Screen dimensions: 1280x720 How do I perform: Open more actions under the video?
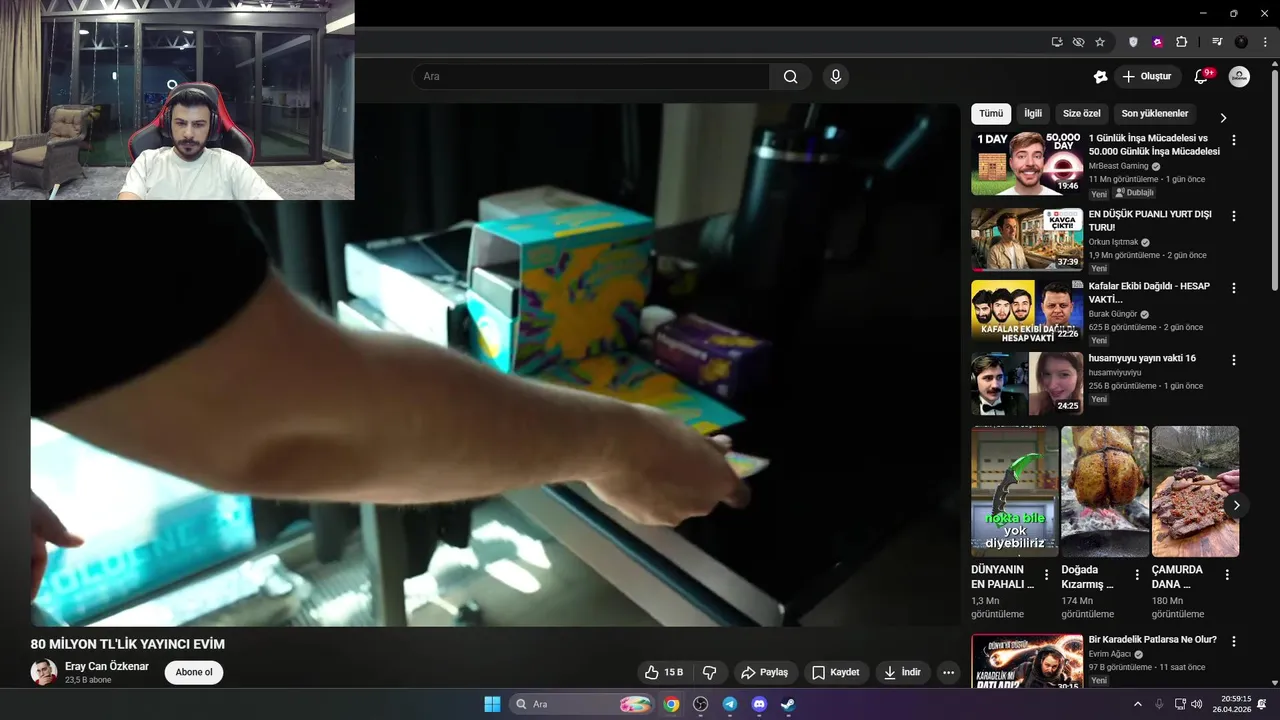(948, 672)
